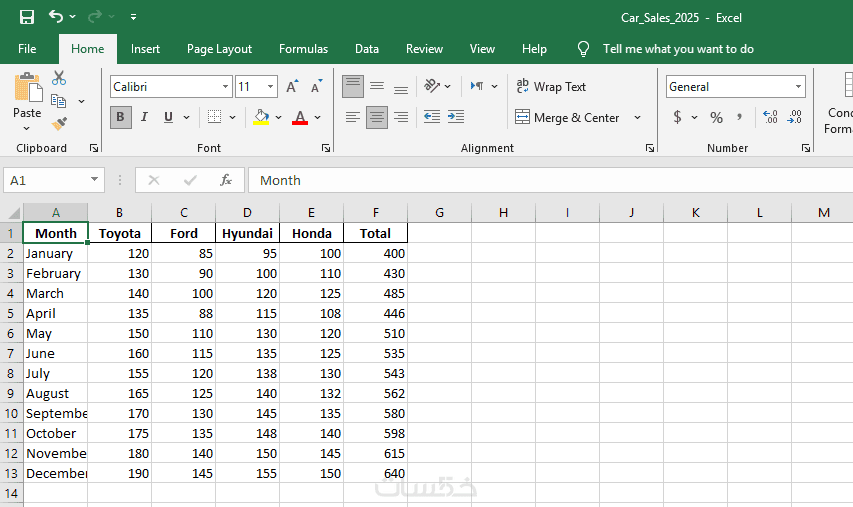Click the Undo arrow icon
Viewport: 853px width, 507px height.
point(55,16)
